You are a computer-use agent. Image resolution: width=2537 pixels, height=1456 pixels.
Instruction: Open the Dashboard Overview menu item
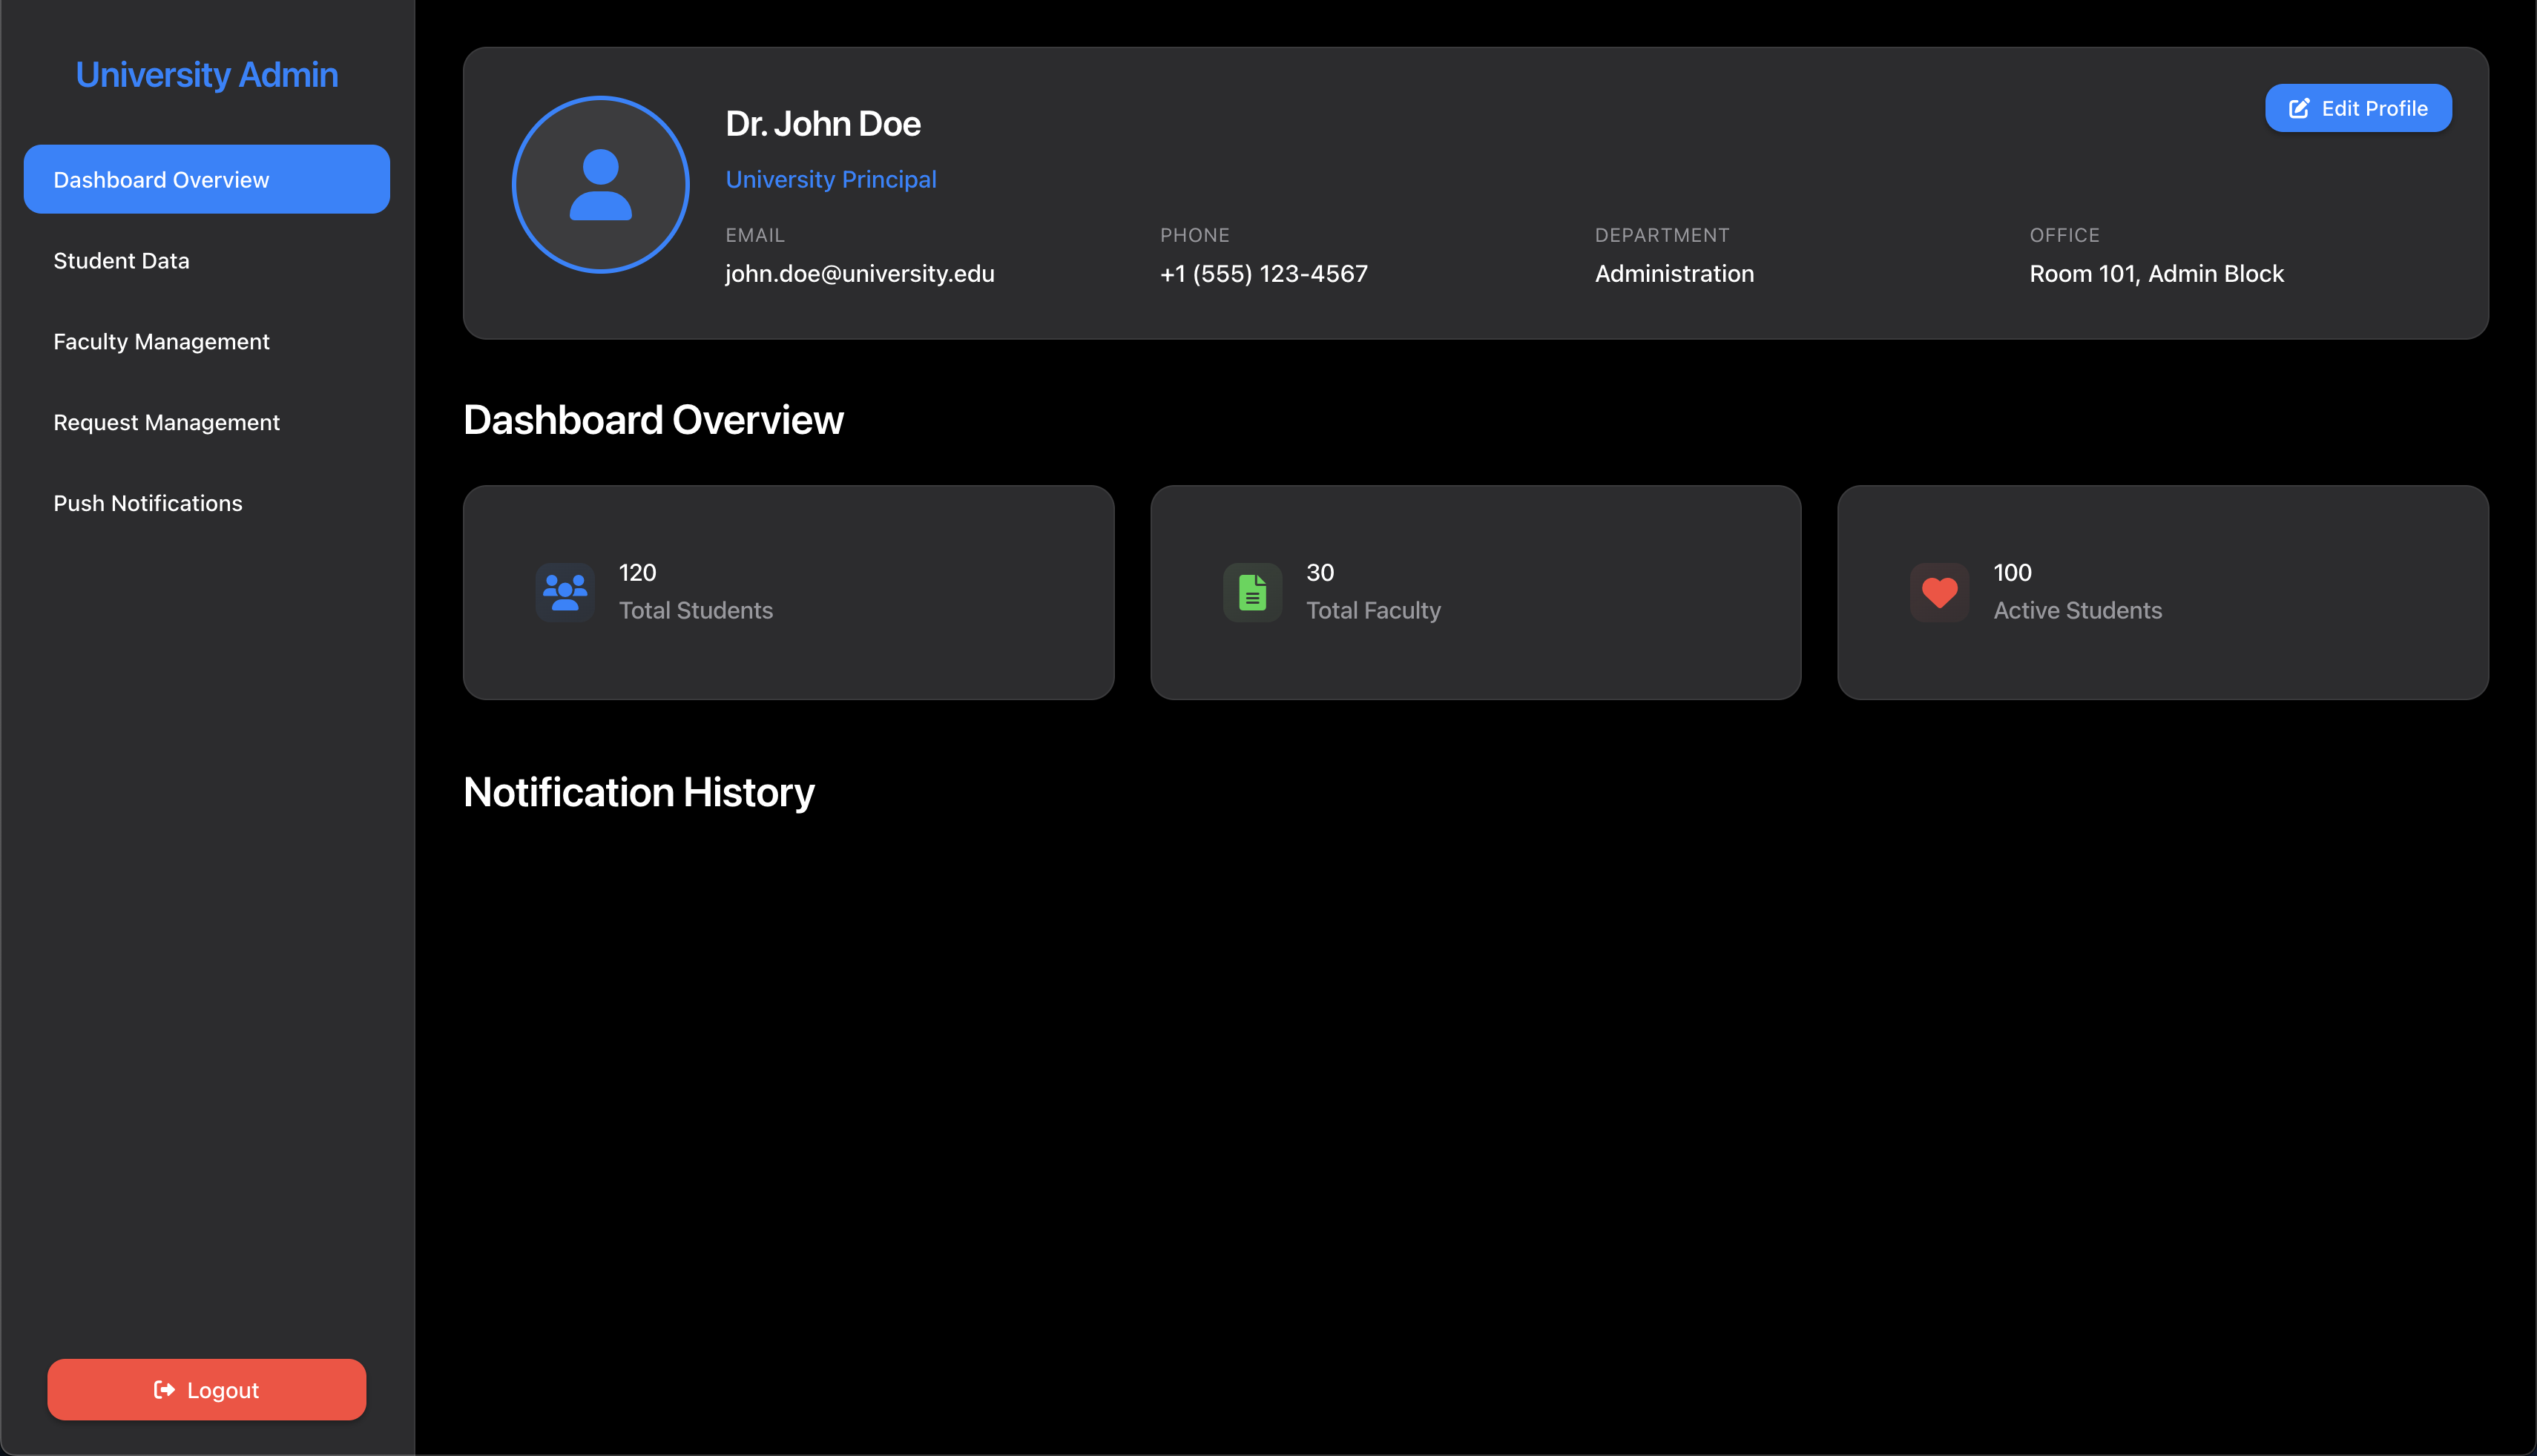pyautogui.click(x=207, y=179)
